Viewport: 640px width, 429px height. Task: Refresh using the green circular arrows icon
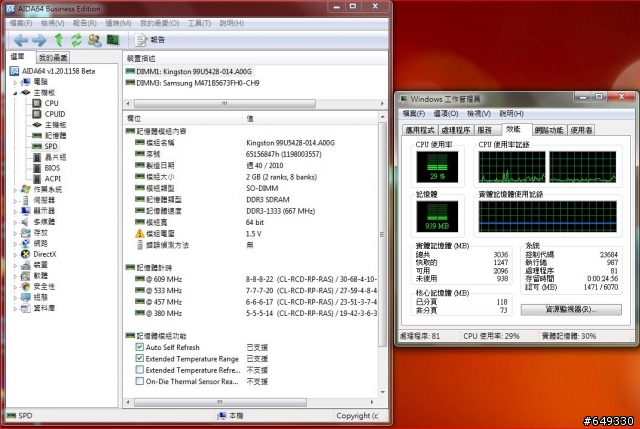point(76,40)
